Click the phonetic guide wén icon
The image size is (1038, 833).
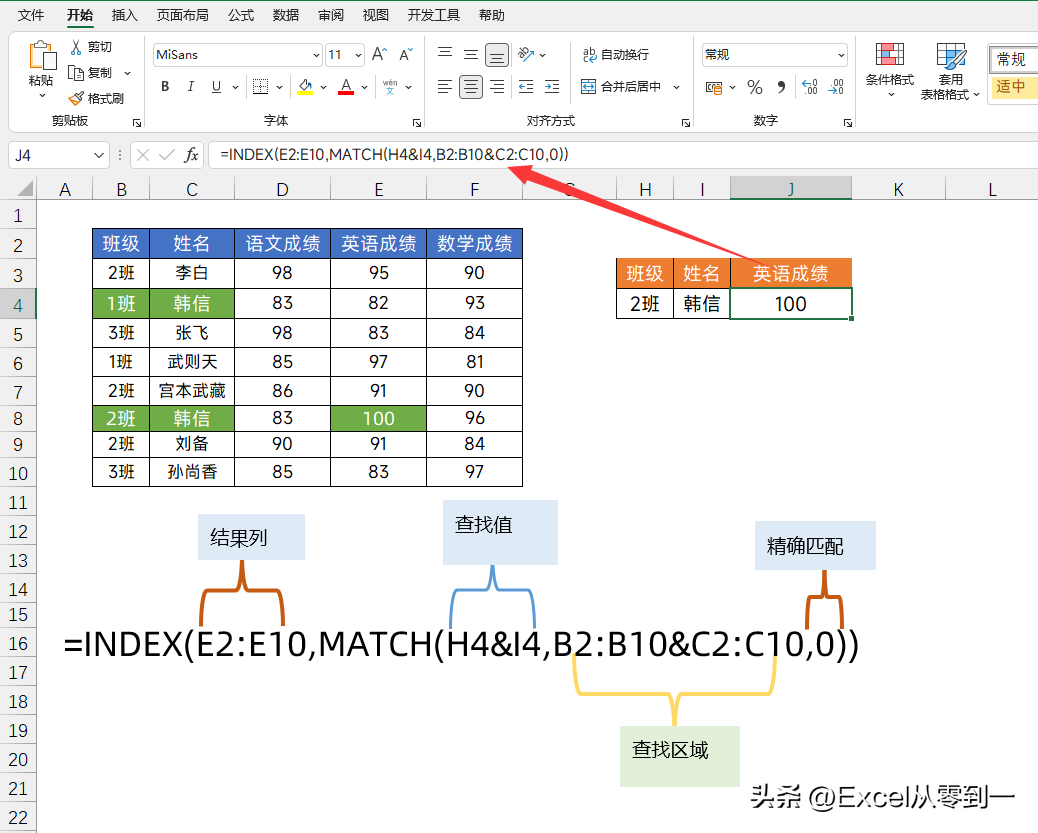click(390, 86)
